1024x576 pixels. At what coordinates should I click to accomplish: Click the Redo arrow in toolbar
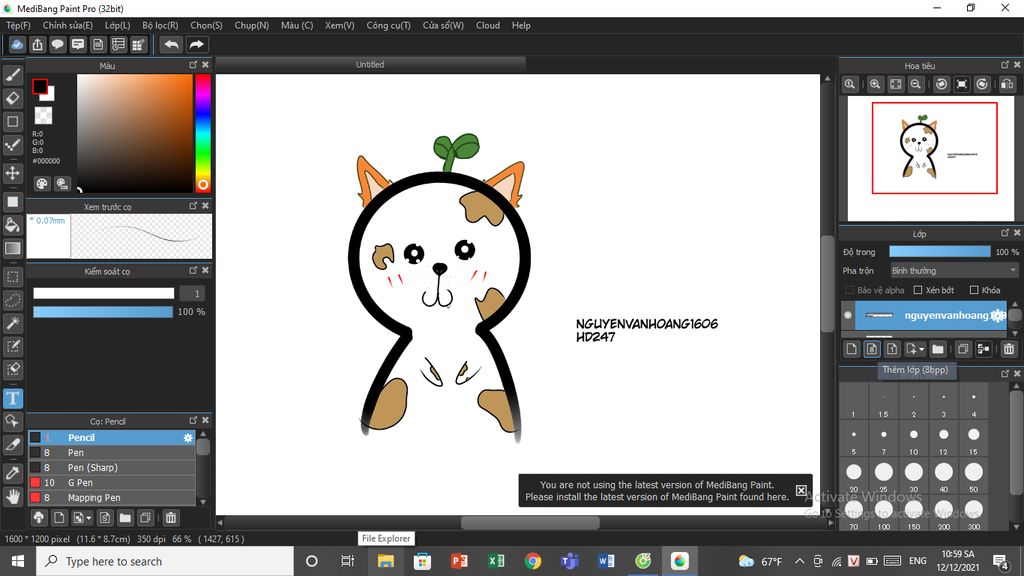coord(196,44)
